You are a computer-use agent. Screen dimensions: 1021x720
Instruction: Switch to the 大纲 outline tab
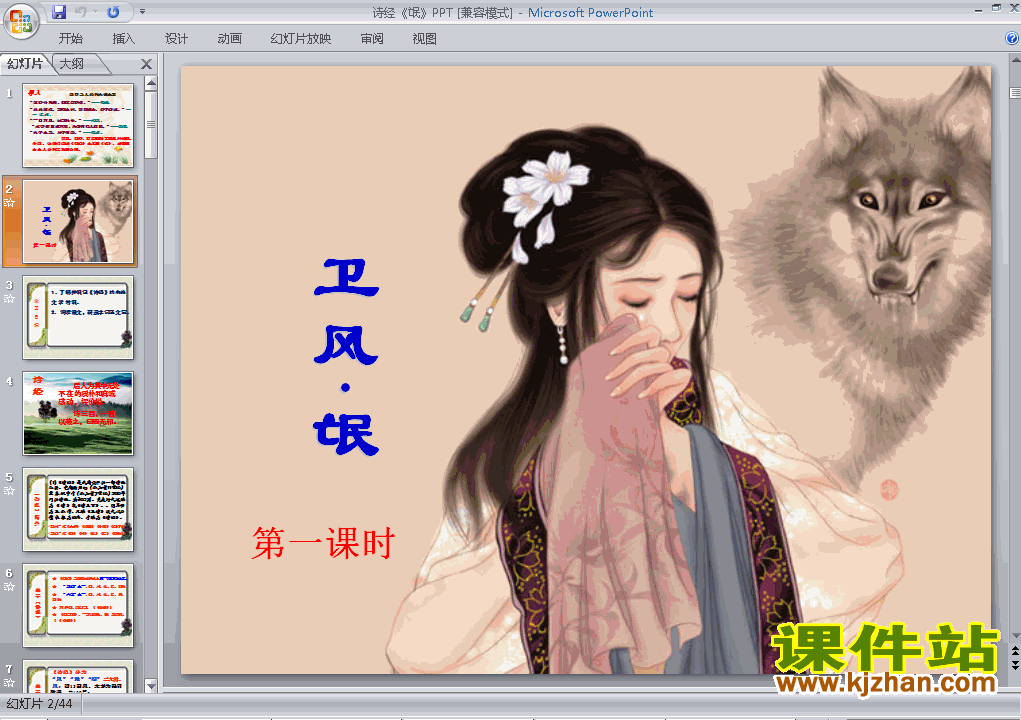point(72,64)
